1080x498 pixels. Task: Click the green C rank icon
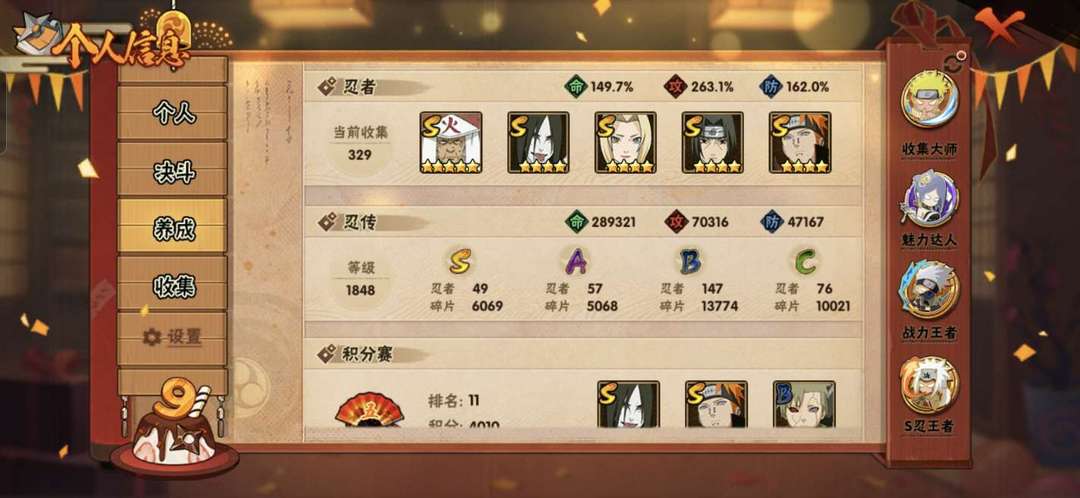[805, 262]
